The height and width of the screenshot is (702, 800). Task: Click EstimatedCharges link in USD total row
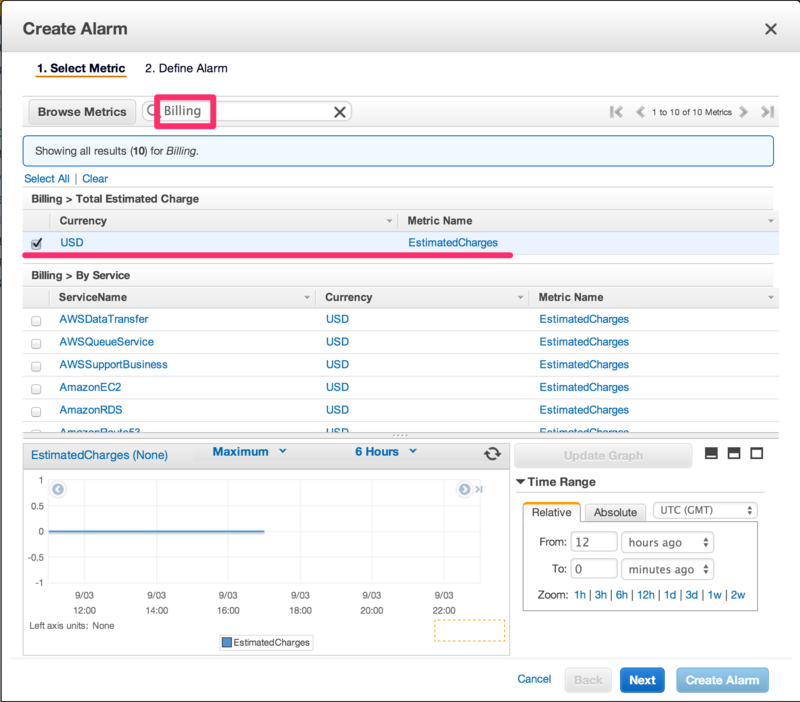pyautogui.click(x=453, y=243)
